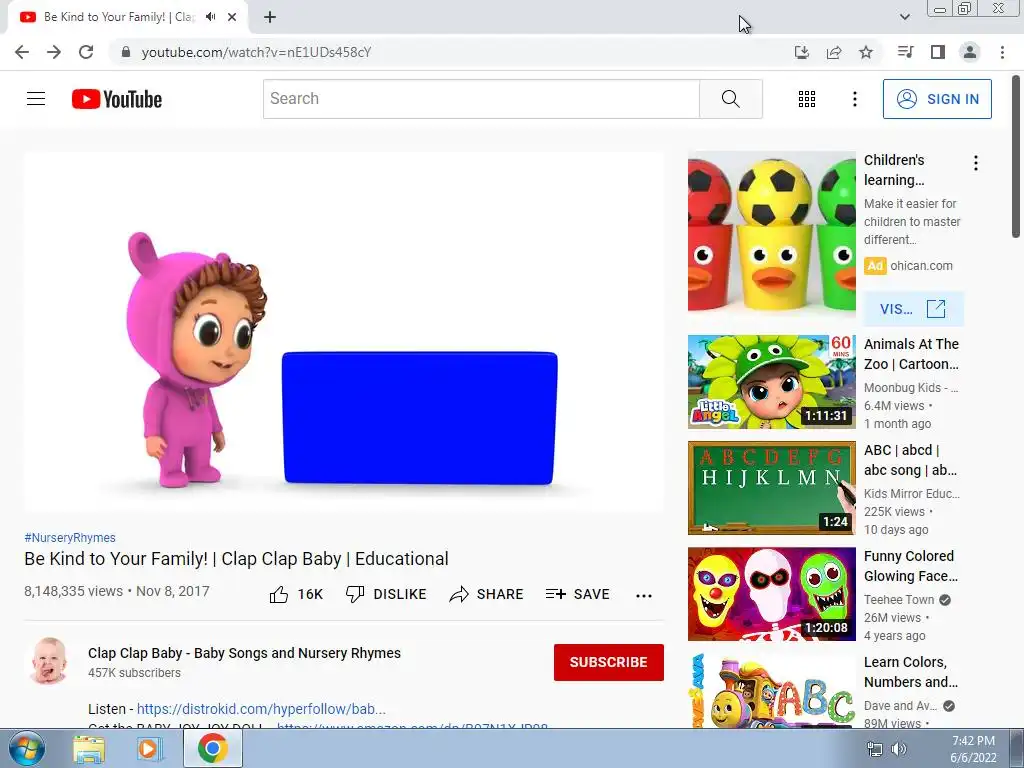Open Animals At The Zoo video thumbnail

(771, 382)
